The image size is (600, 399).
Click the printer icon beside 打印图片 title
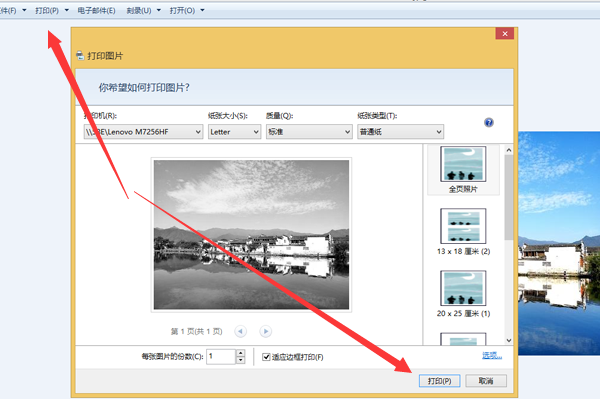tap(80, 56)
